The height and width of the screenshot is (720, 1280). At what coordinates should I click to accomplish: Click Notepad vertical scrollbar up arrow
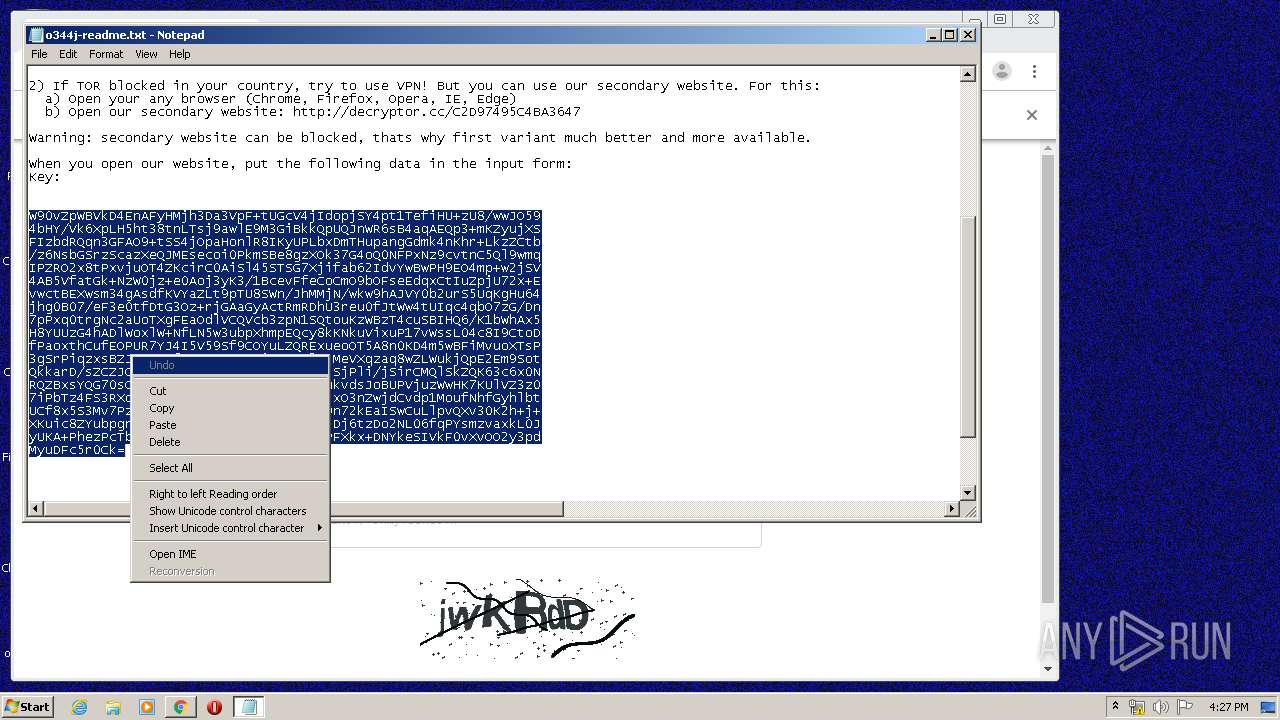(967, 74)
